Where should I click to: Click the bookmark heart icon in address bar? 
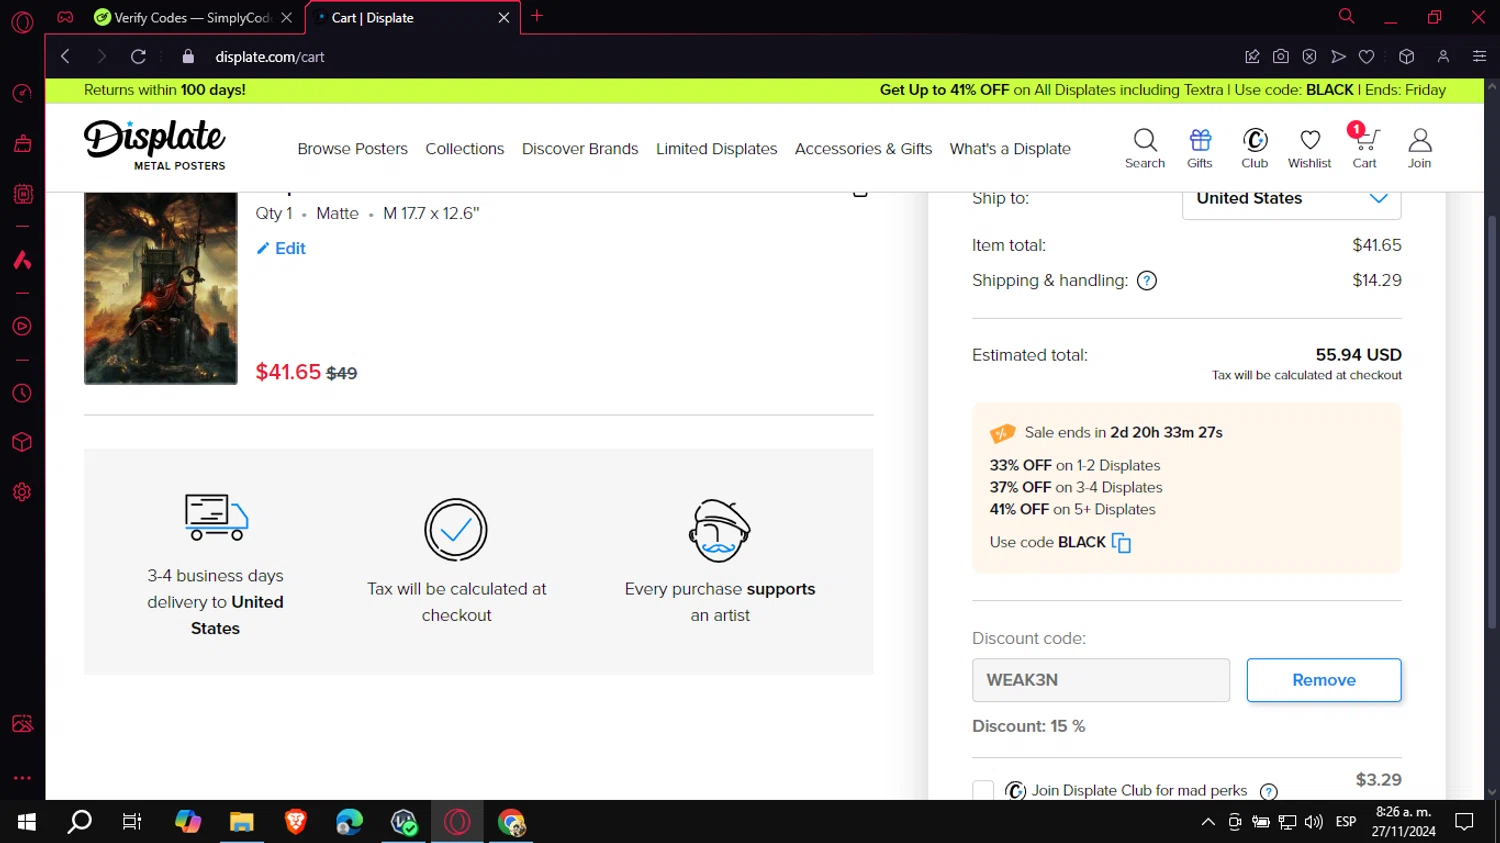[x=1366, y=57]
